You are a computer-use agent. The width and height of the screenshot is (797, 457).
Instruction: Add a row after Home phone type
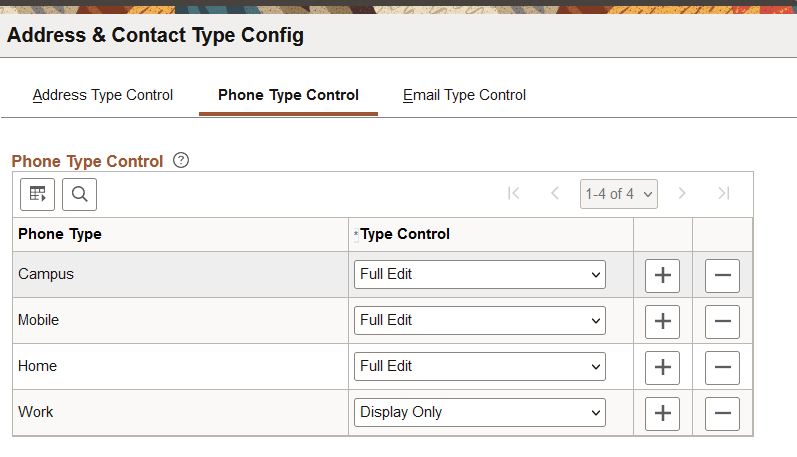(662, 367)
